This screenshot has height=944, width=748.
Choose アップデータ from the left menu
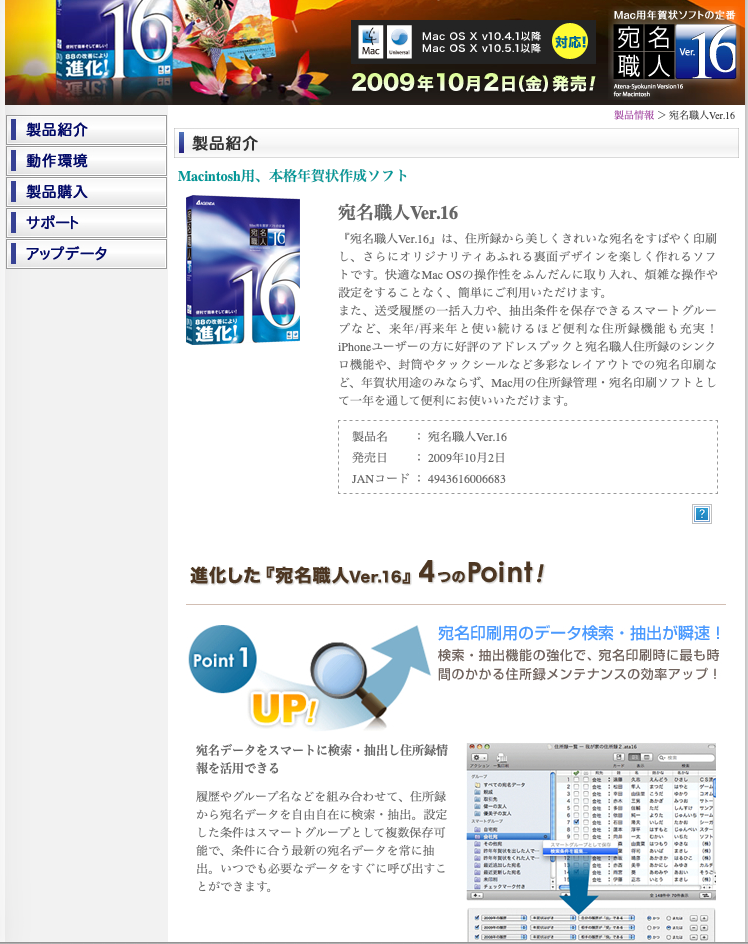[86, 254]
